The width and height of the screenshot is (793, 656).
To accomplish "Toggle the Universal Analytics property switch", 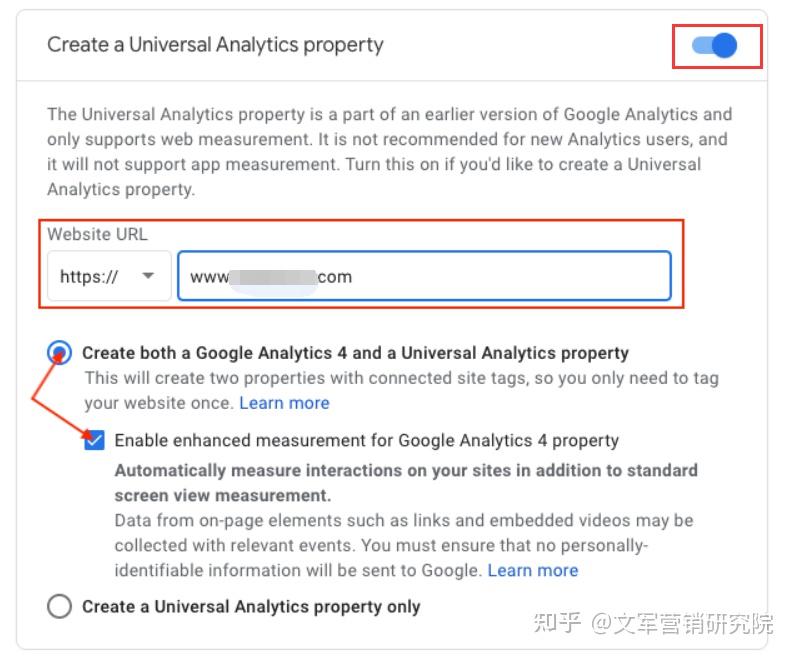I will [x=716, y=46].
